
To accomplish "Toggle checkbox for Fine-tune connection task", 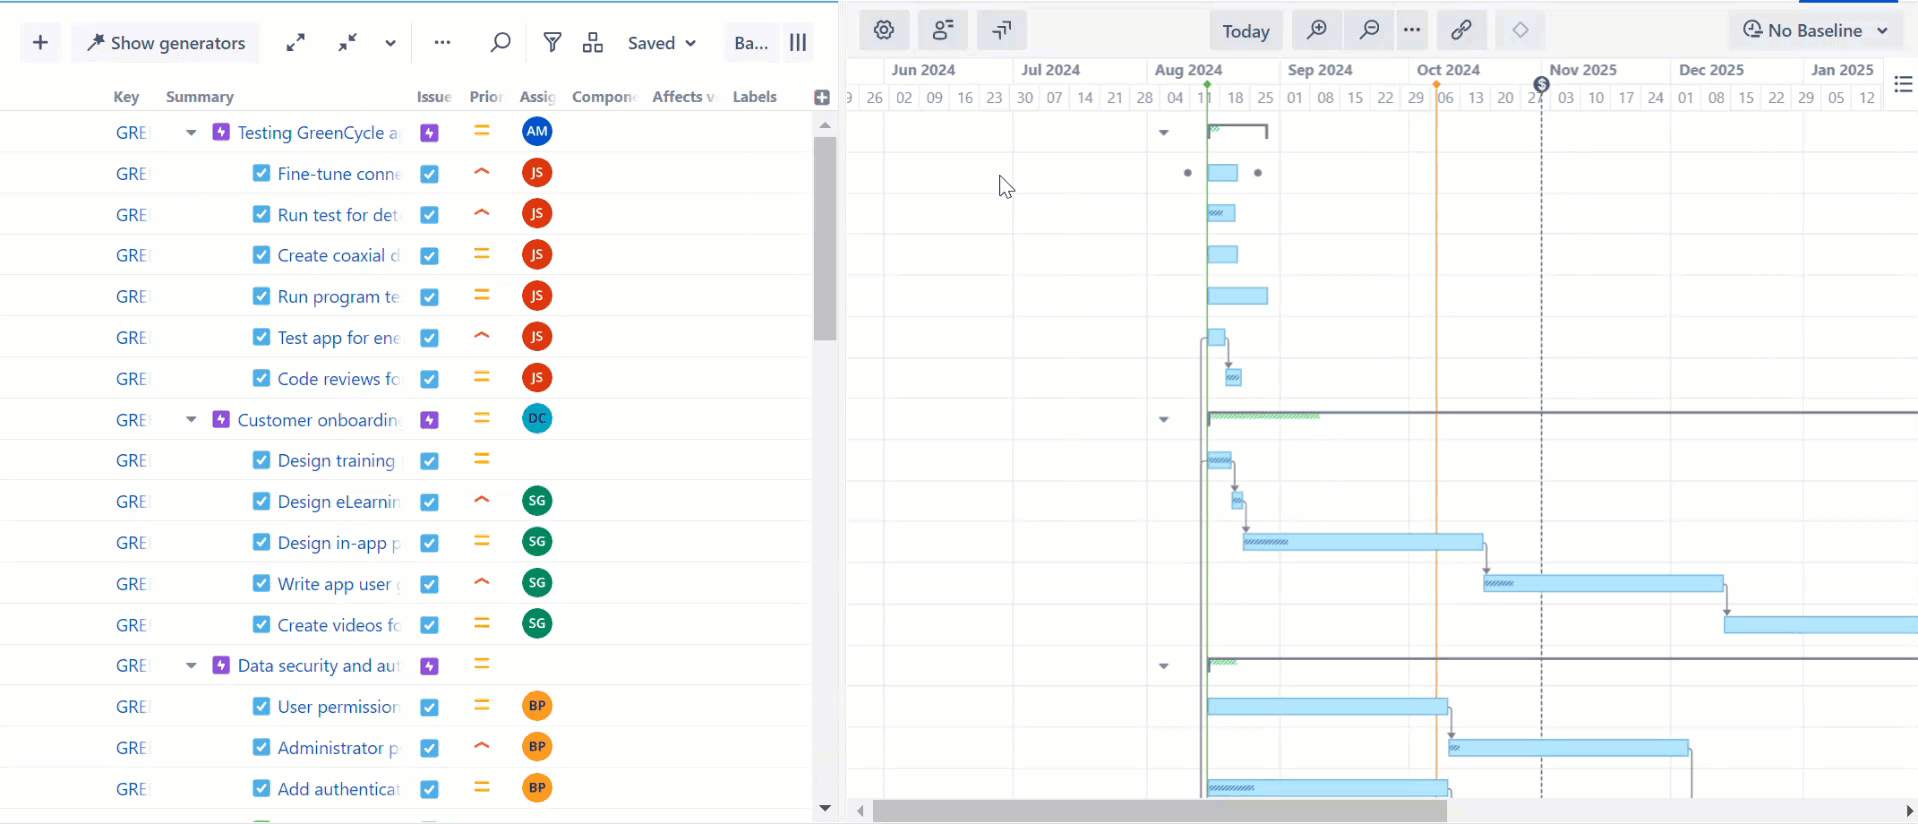I will pos(261,173).
